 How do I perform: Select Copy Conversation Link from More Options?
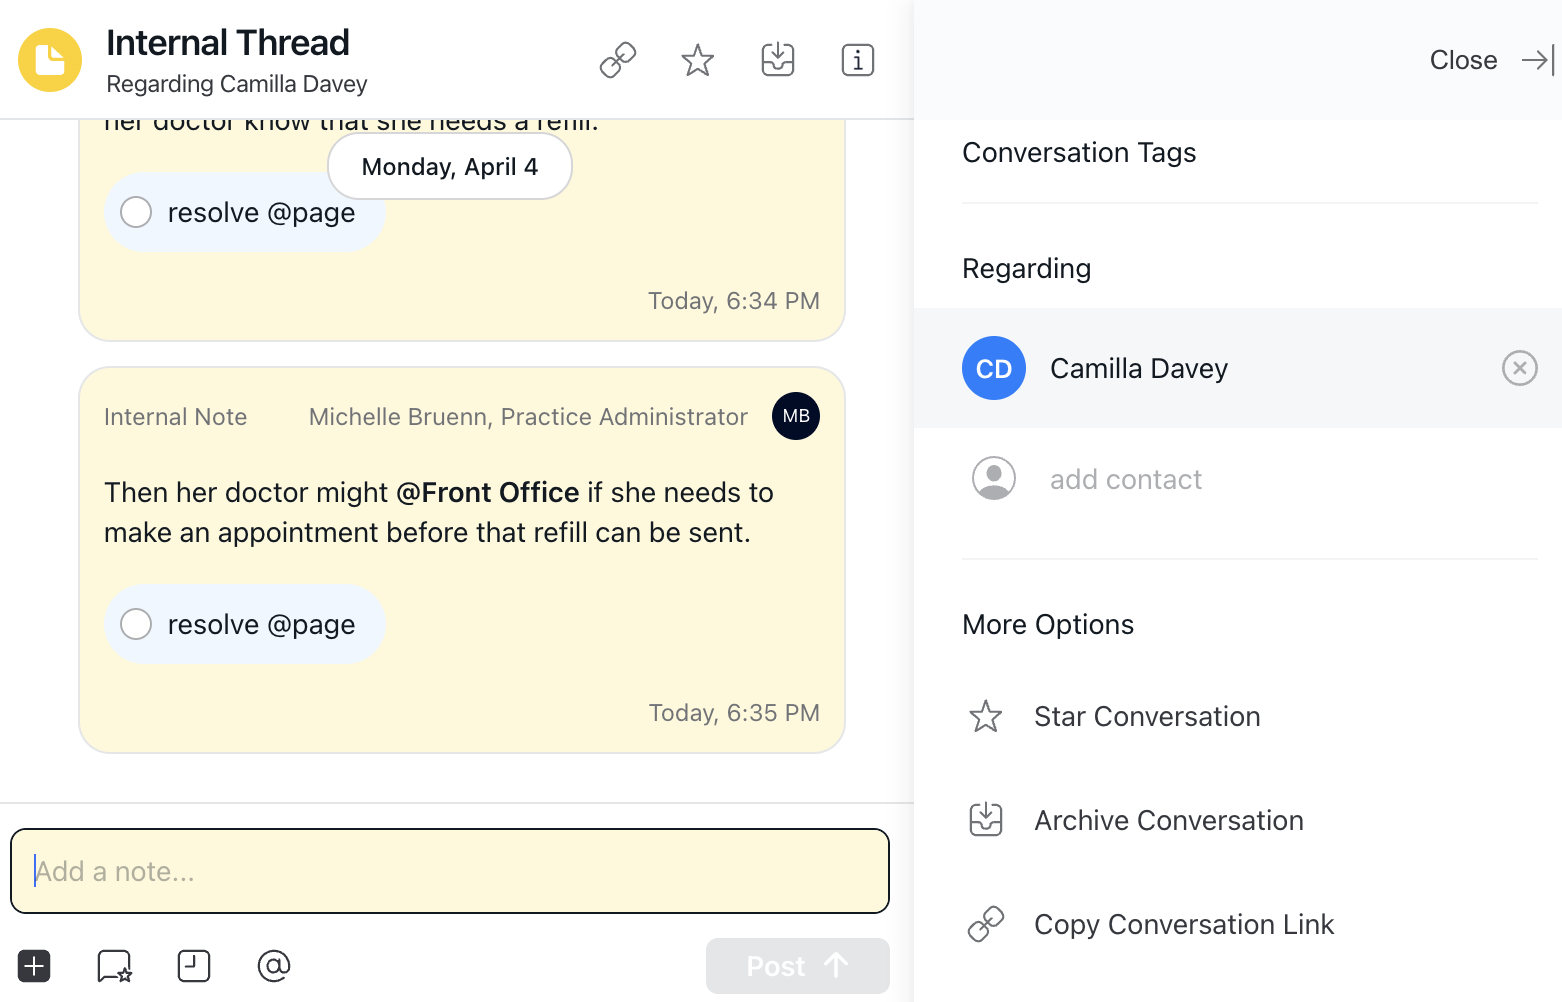click(1184, 924)
